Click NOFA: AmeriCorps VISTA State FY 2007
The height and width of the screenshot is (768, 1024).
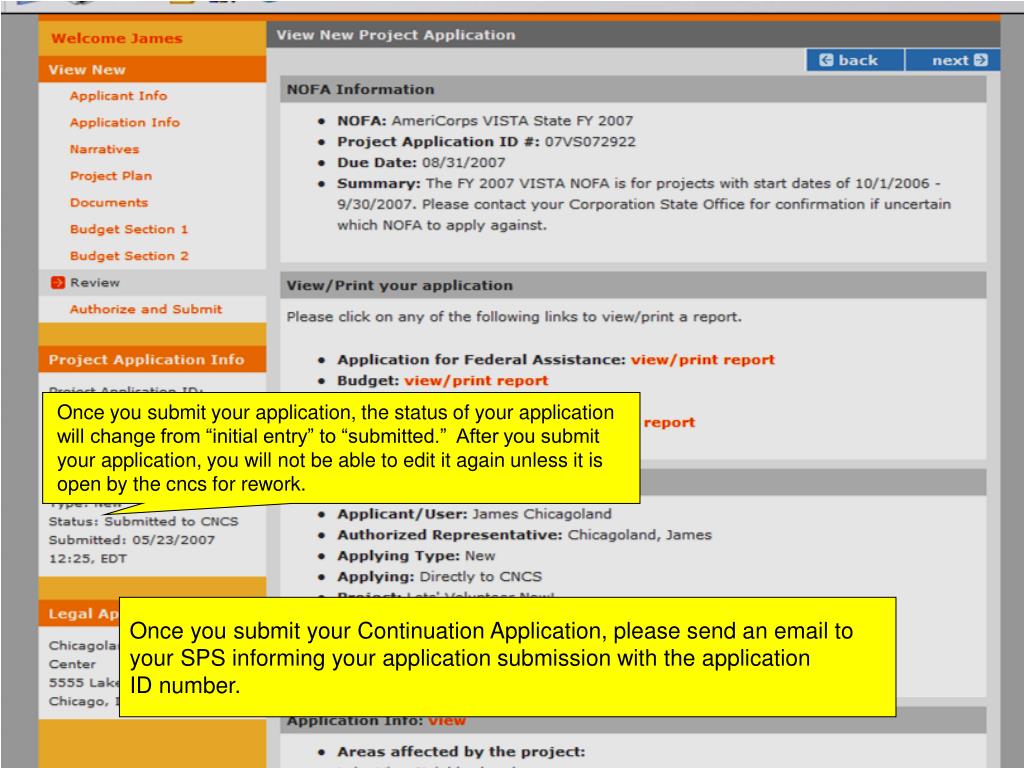(485, 121)
